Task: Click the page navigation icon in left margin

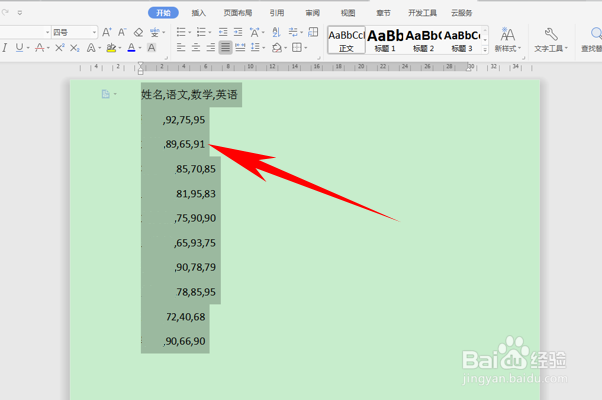Action: point(106,94)
